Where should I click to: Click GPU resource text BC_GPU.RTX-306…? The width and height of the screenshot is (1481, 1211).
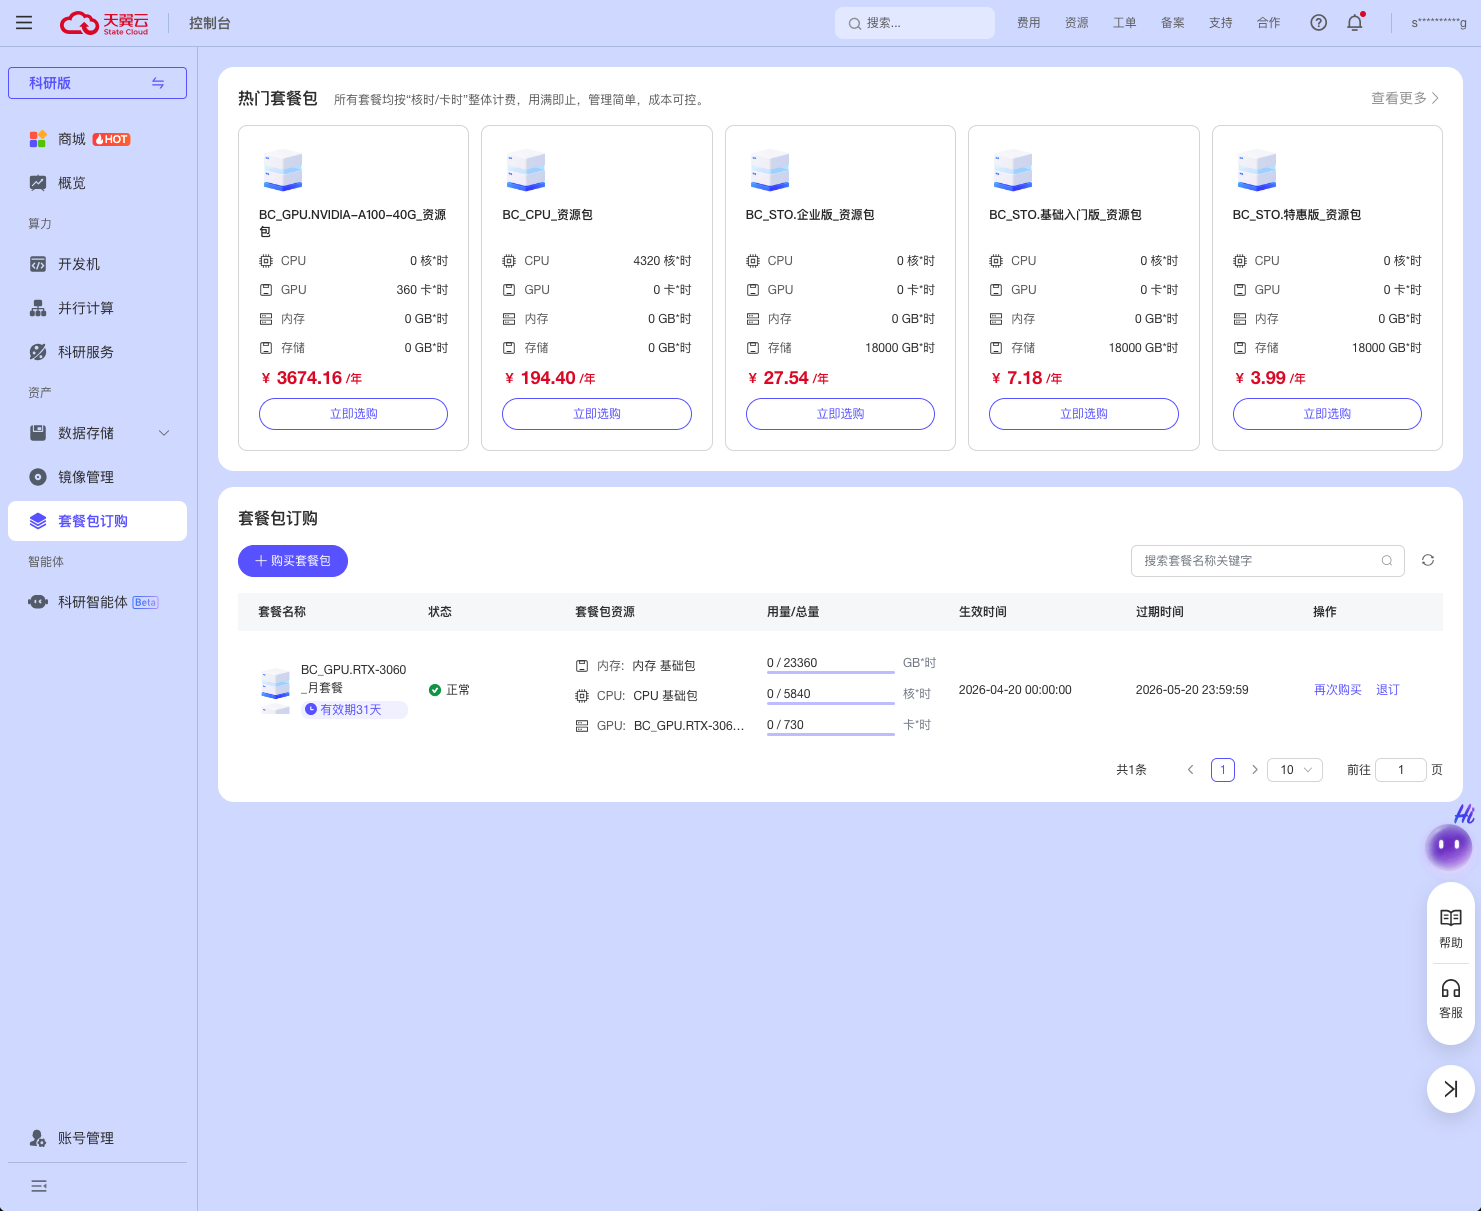coord(689,726)
